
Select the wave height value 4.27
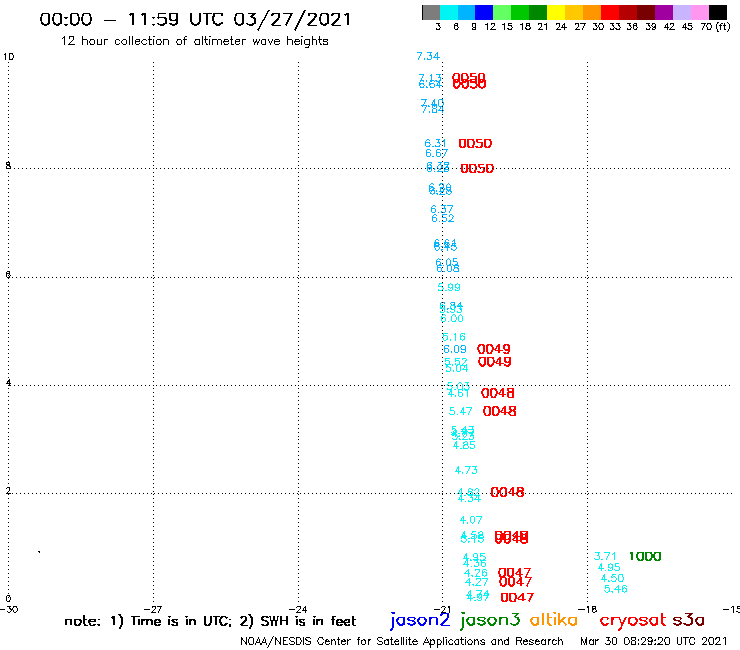(x=477, y=582)
